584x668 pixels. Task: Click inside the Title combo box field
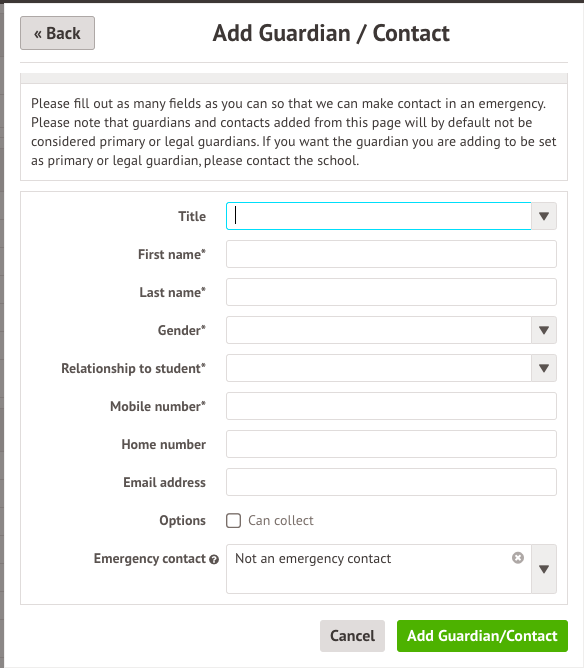tap(379, 216)
